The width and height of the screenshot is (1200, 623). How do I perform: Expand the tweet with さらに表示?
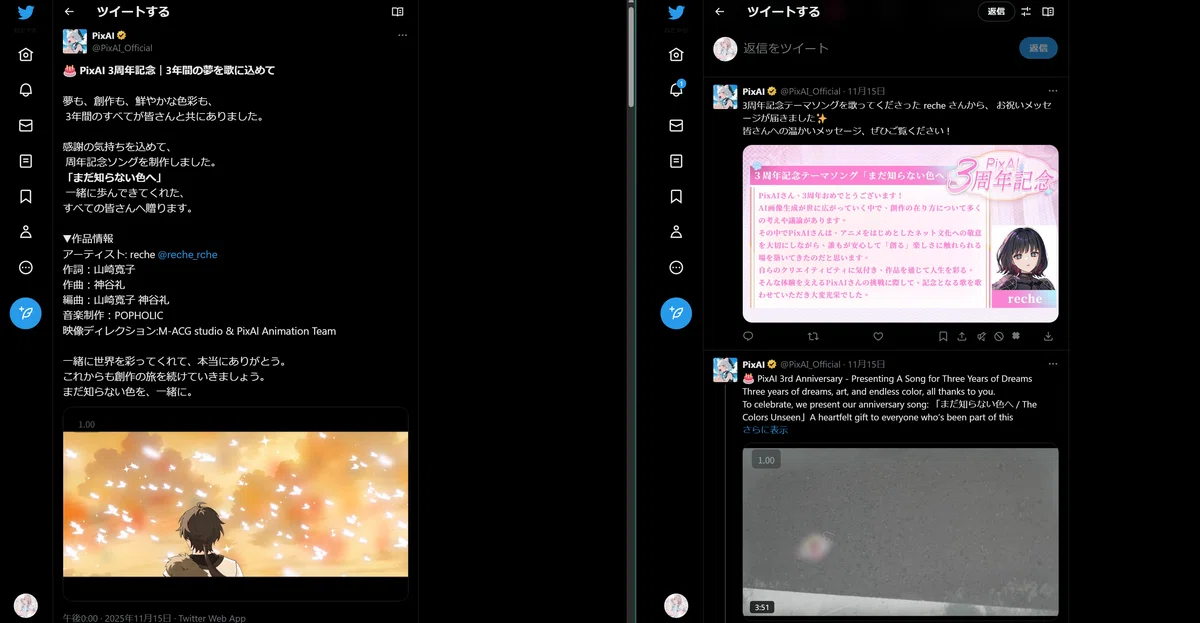click(x=765, y=430)
